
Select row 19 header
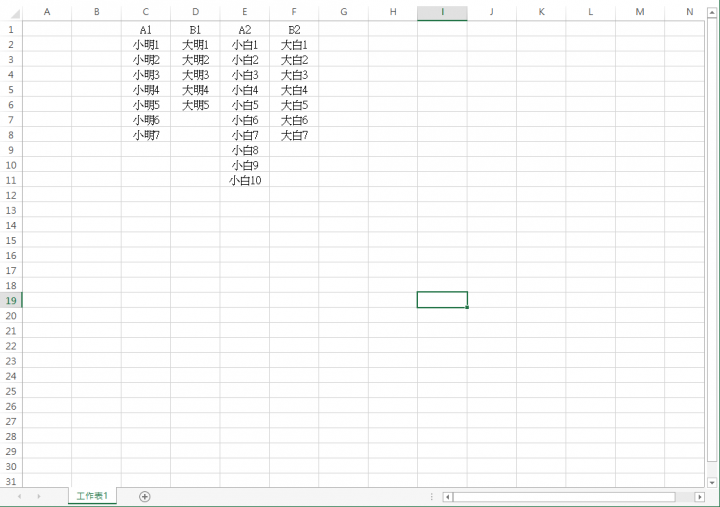point(11,301)
